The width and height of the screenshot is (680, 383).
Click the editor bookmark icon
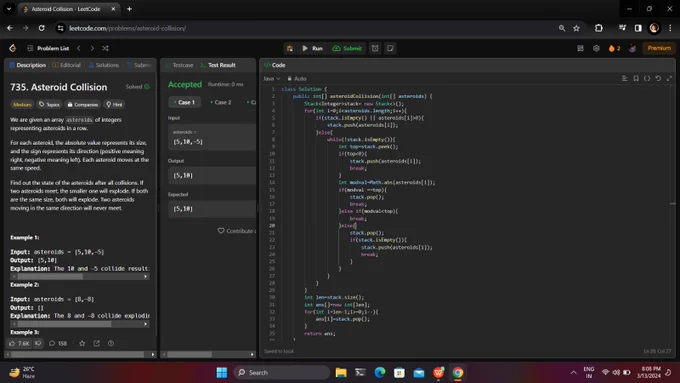coord(636,79)
